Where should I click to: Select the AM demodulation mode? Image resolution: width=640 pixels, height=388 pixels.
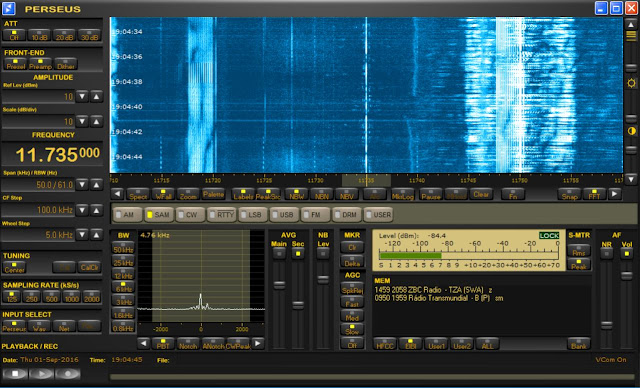(127, 215)
